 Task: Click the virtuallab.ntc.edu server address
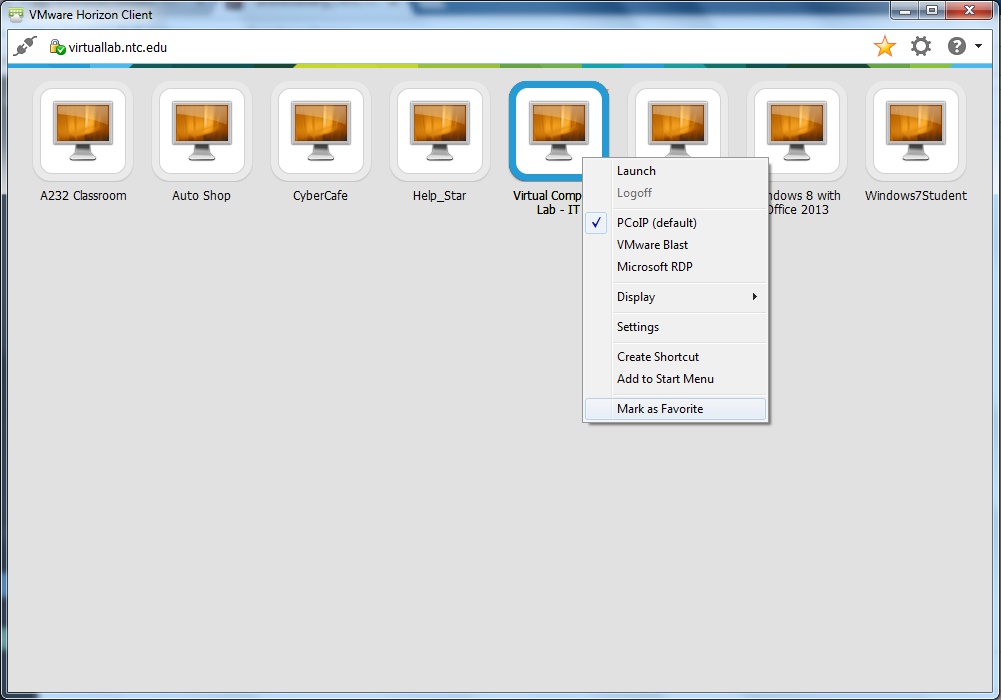coord(117,47)
